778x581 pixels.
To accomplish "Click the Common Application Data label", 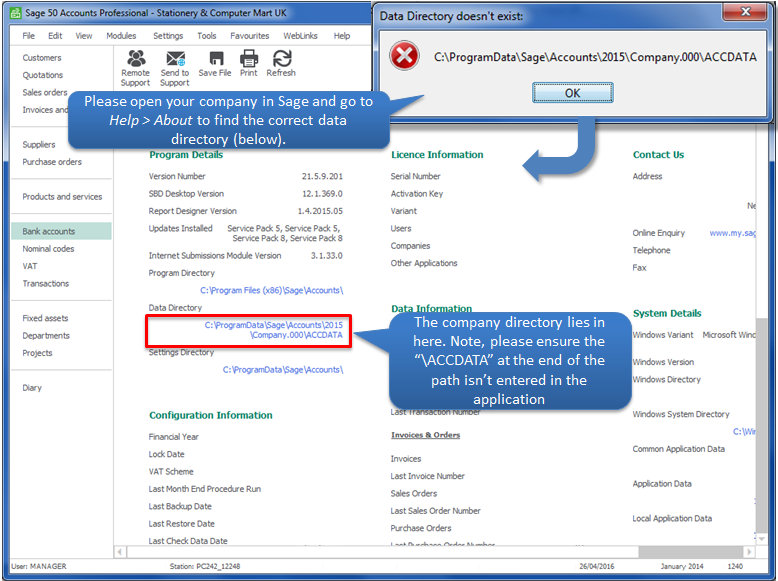I will tap(678, 449).
